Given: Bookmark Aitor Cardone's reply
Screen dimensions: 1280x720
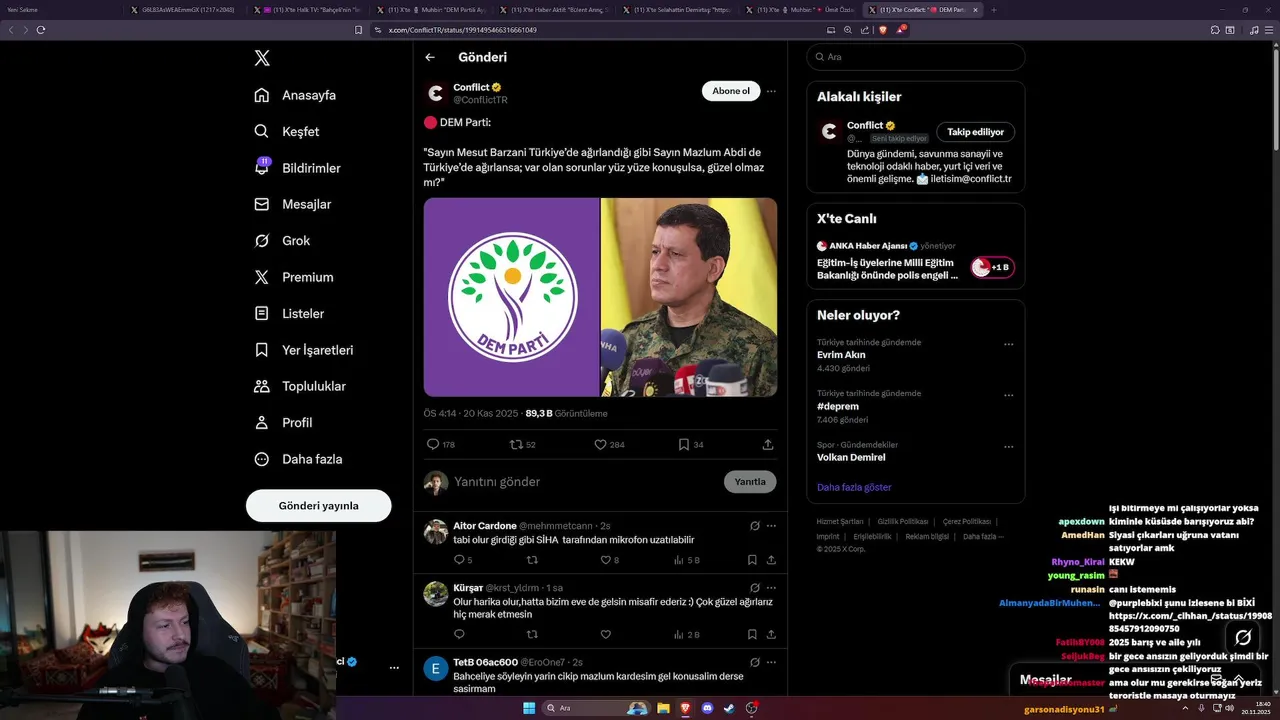Looking at the screenshot, I should click(752, 560).
